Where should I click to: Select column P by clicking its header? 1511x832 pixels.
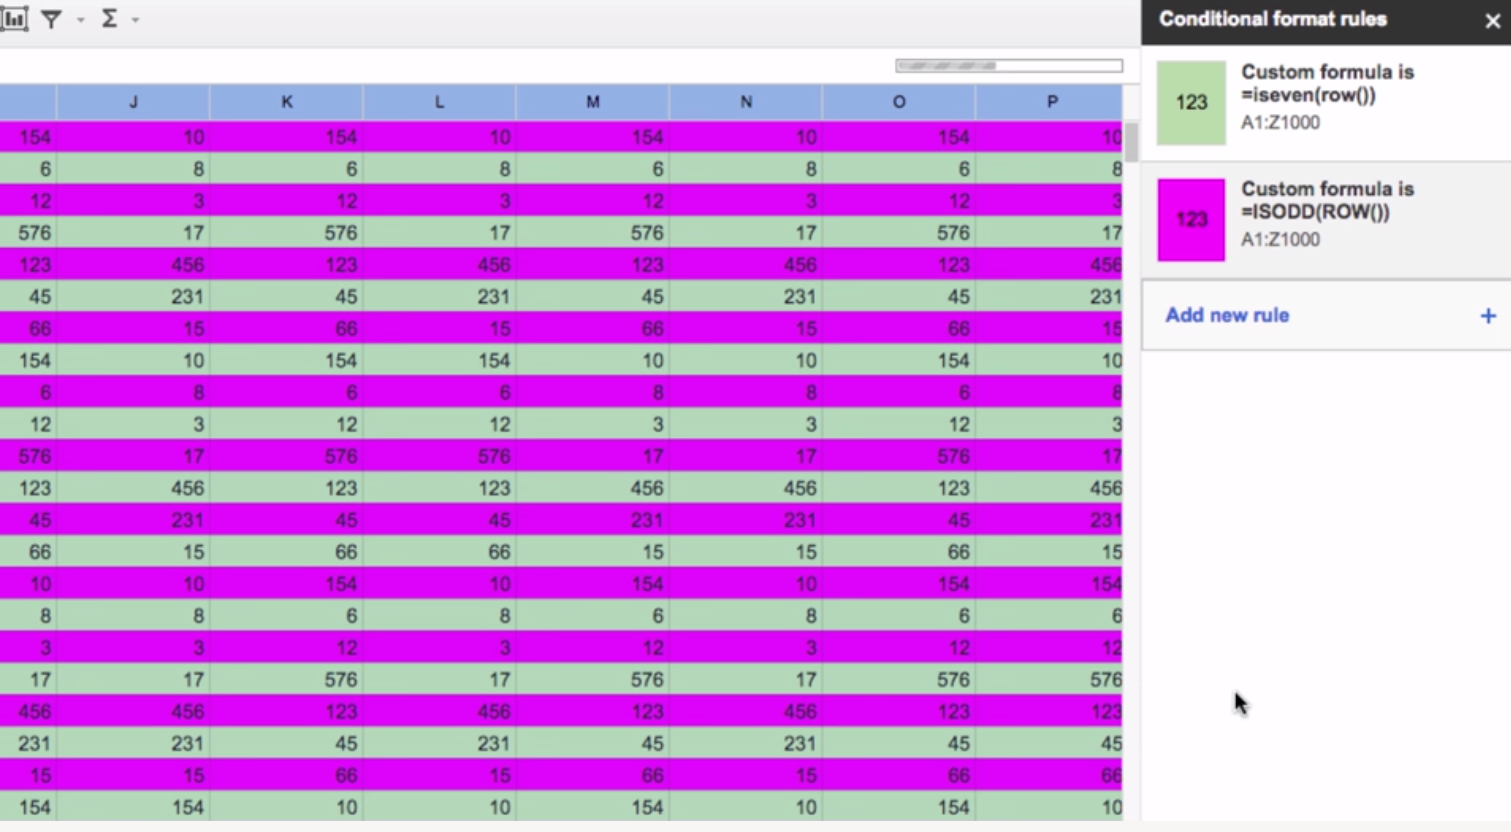pos(1051,101)
